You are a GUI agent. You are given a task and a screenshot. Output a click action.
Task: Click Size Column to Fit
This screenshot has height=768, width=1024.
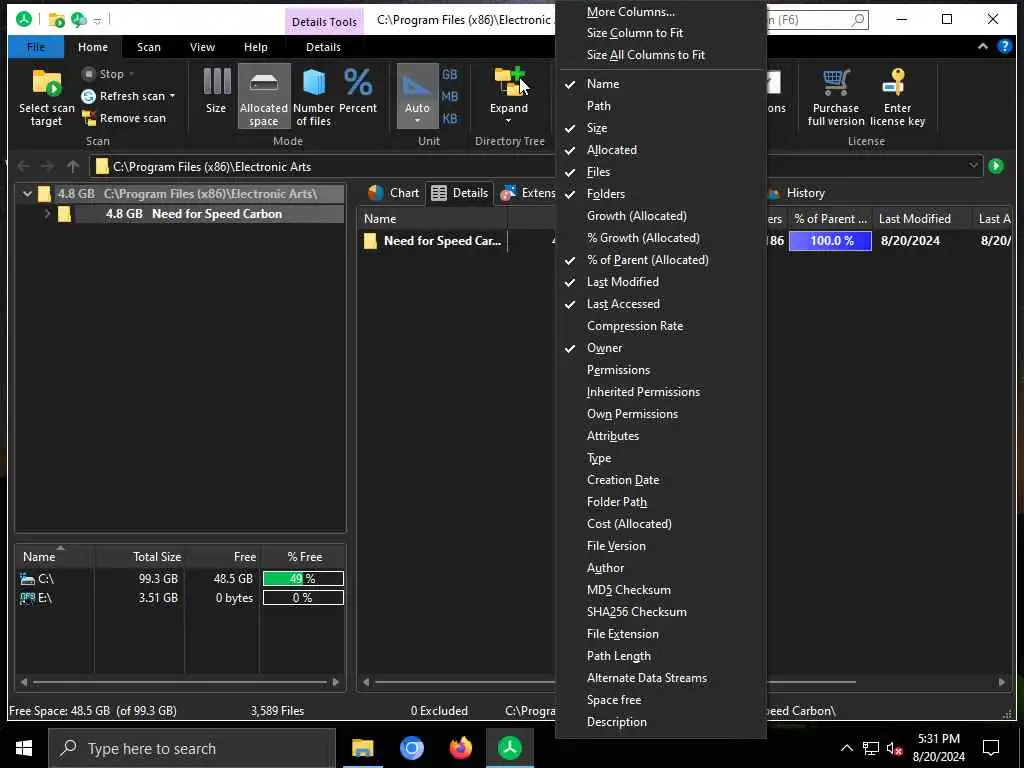[660, 33]
